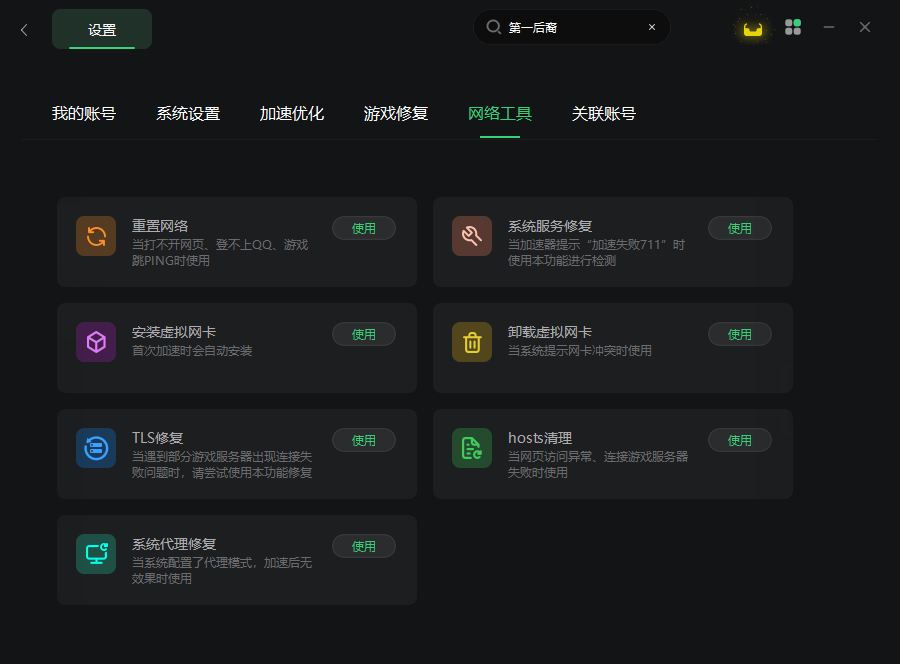Open the 关联账号 tab
Viewport: 900px width, 664px height.
pos(604,114)
